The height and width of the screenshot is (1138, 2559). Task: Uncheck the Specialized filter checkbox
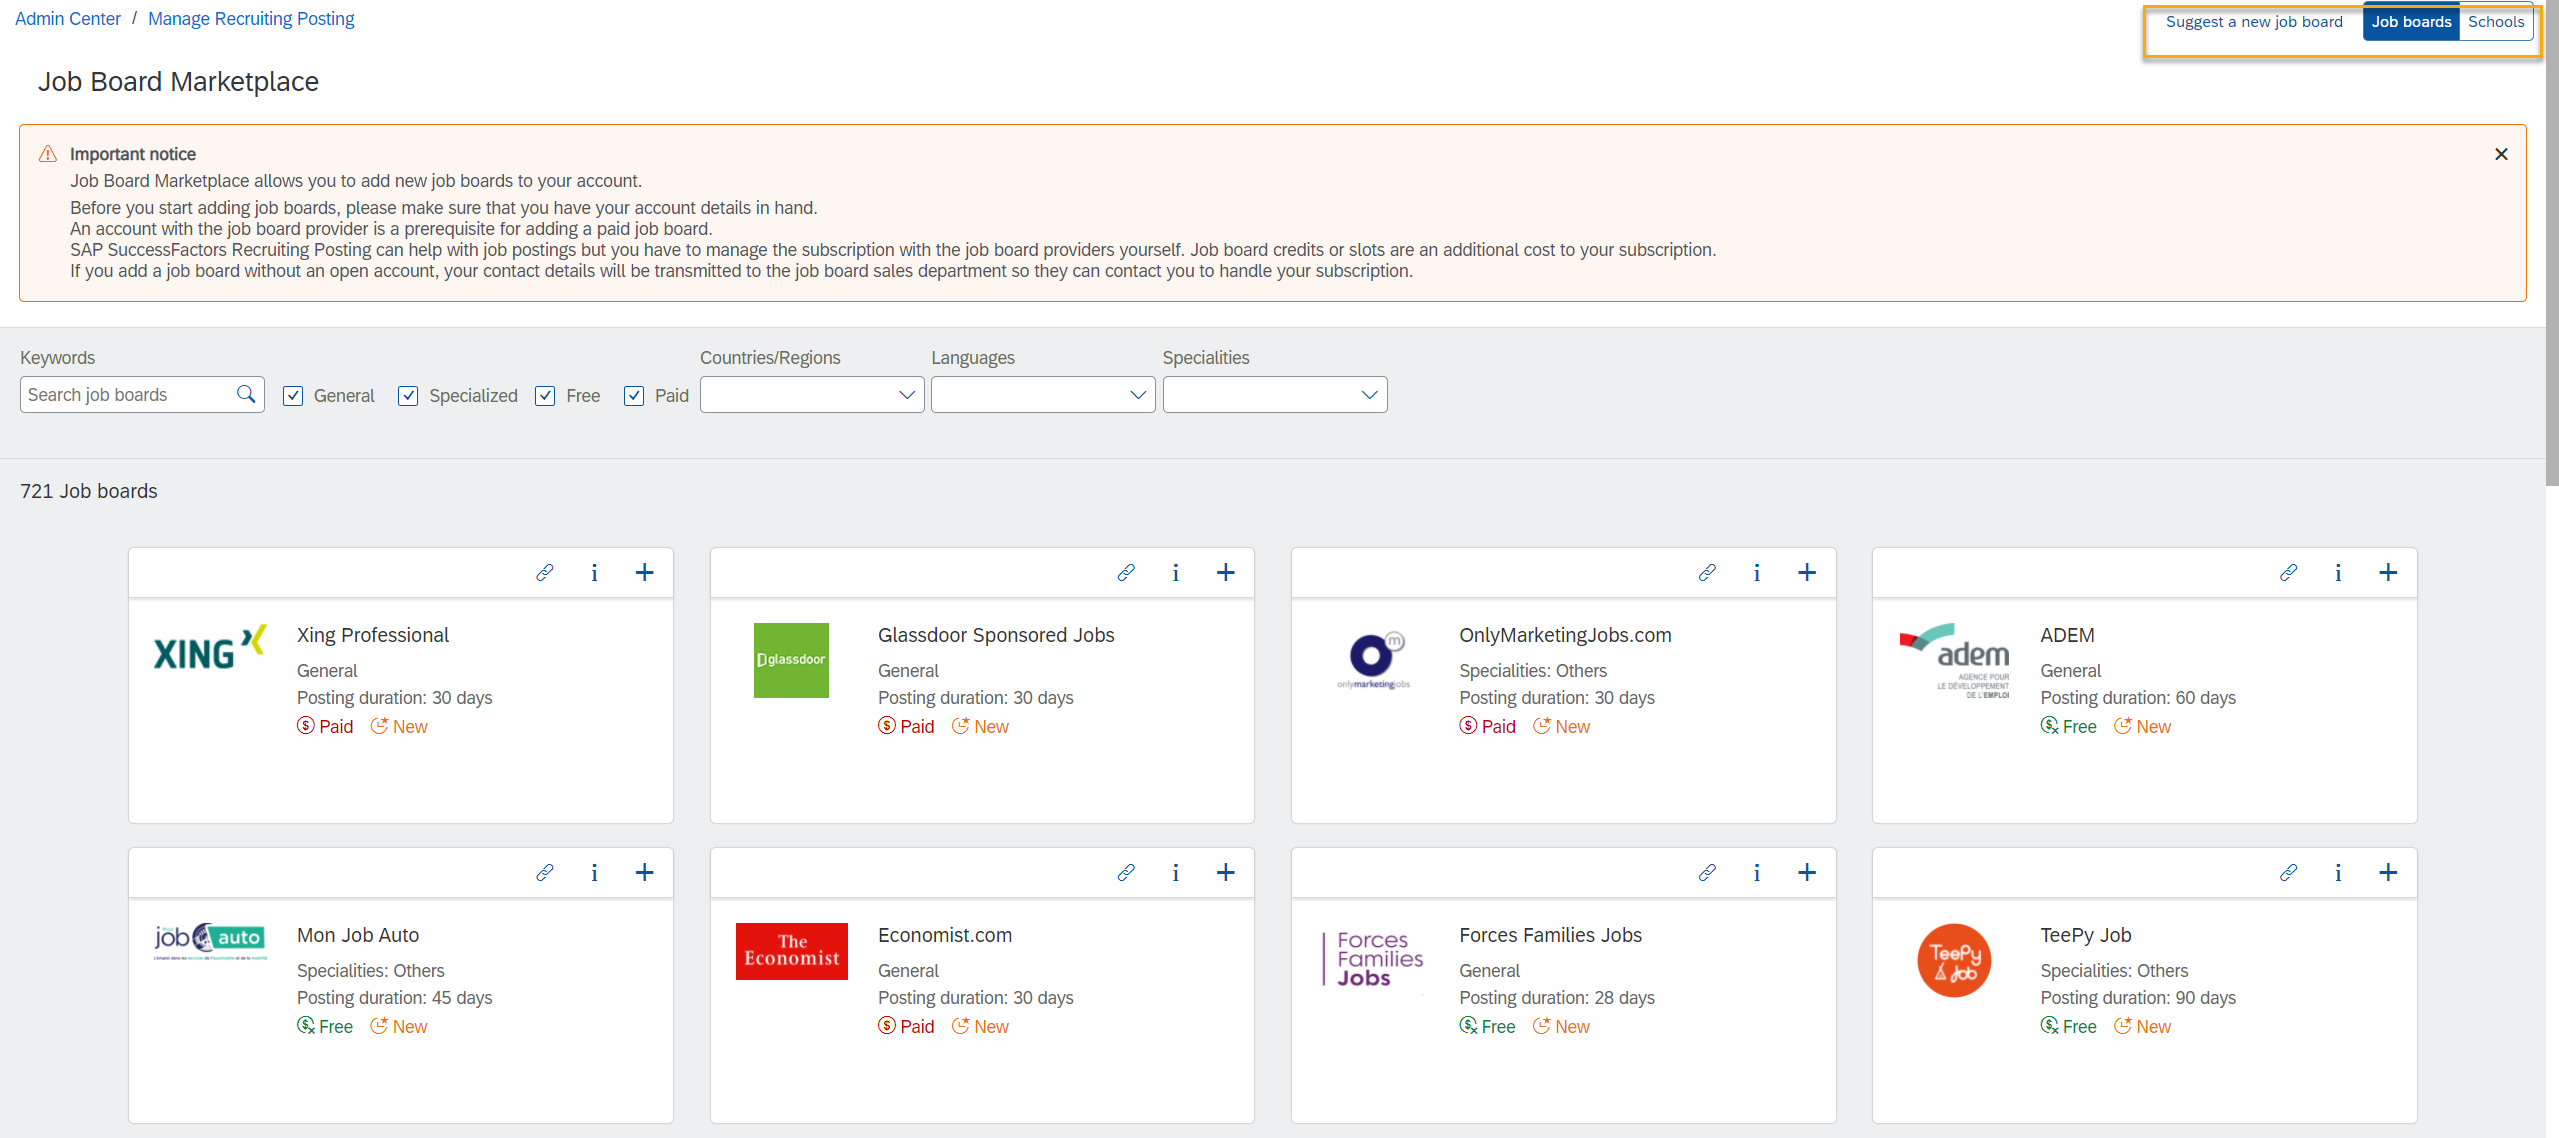[408, 396]
